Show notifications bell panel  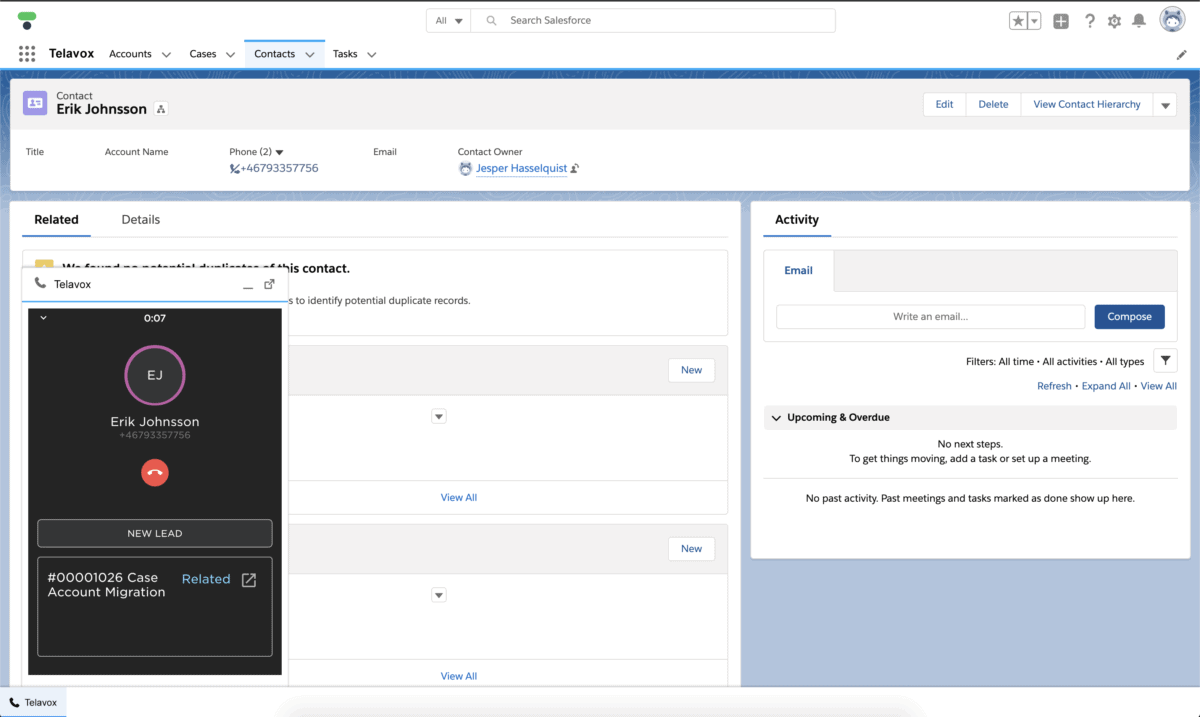tap(1138, 21)
